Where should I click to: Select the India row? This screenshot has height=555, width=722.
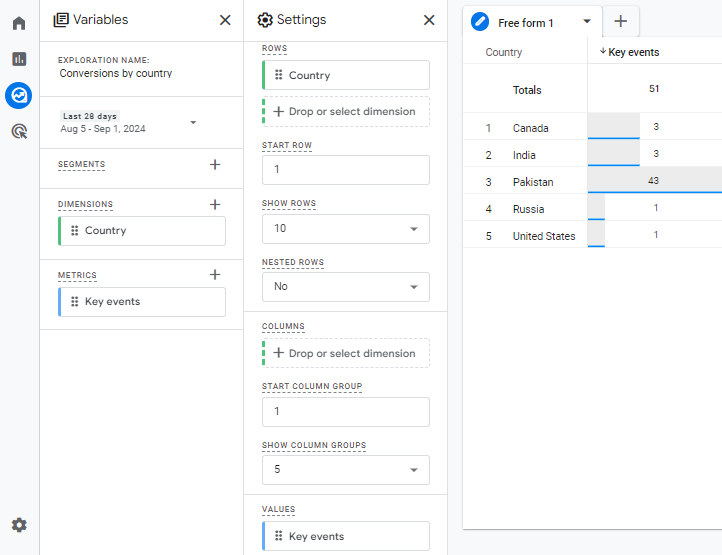592,153
